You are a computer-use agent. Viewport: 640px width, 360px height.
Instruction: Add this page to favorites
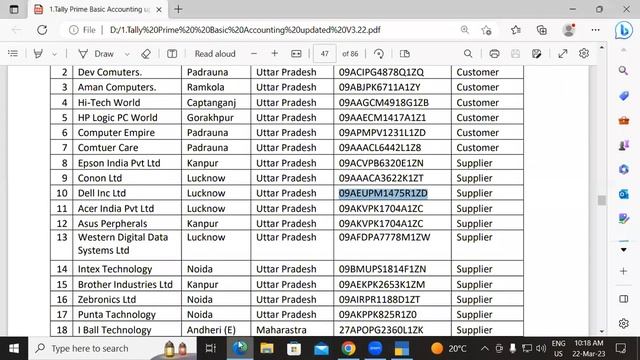(x=486, y=30)
